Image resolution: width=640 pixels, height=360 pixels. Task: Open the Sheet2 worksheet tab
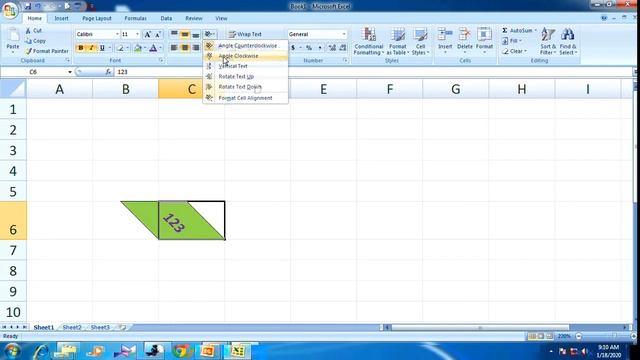point(72,327)
